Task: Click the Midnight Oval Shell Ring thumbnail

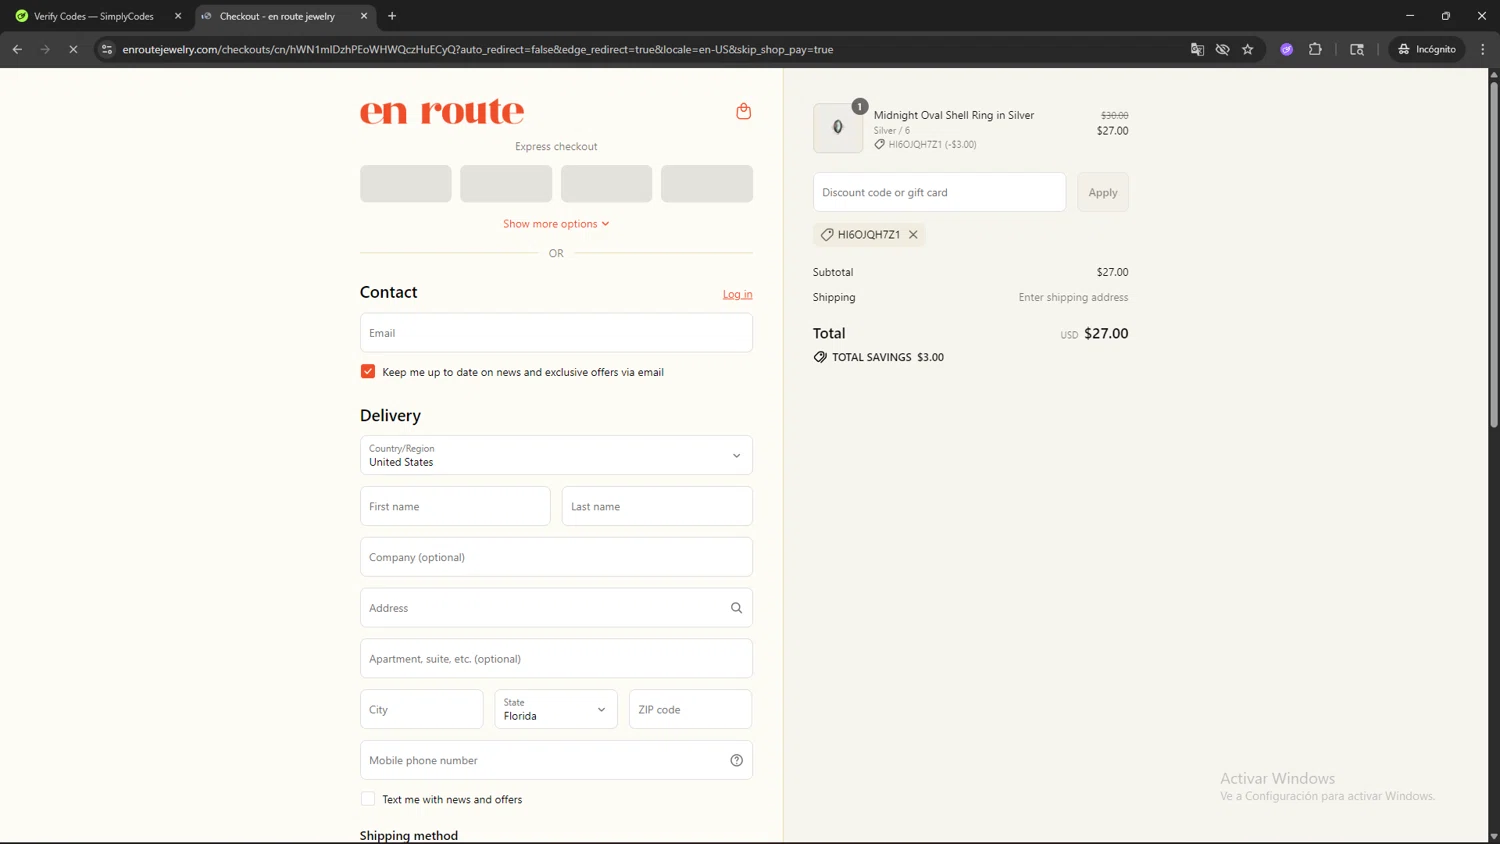Action: point(838,128)
